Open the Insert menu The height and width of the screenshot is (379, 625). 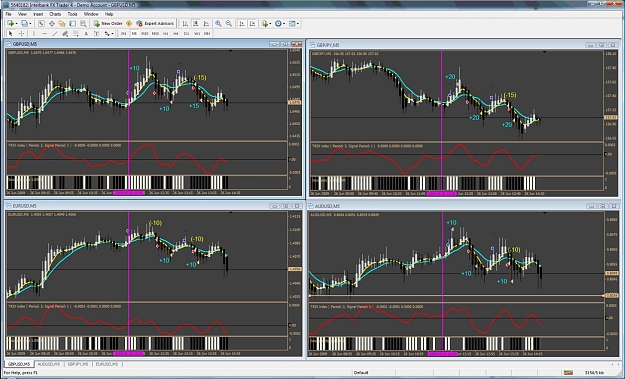click(38, 14)
